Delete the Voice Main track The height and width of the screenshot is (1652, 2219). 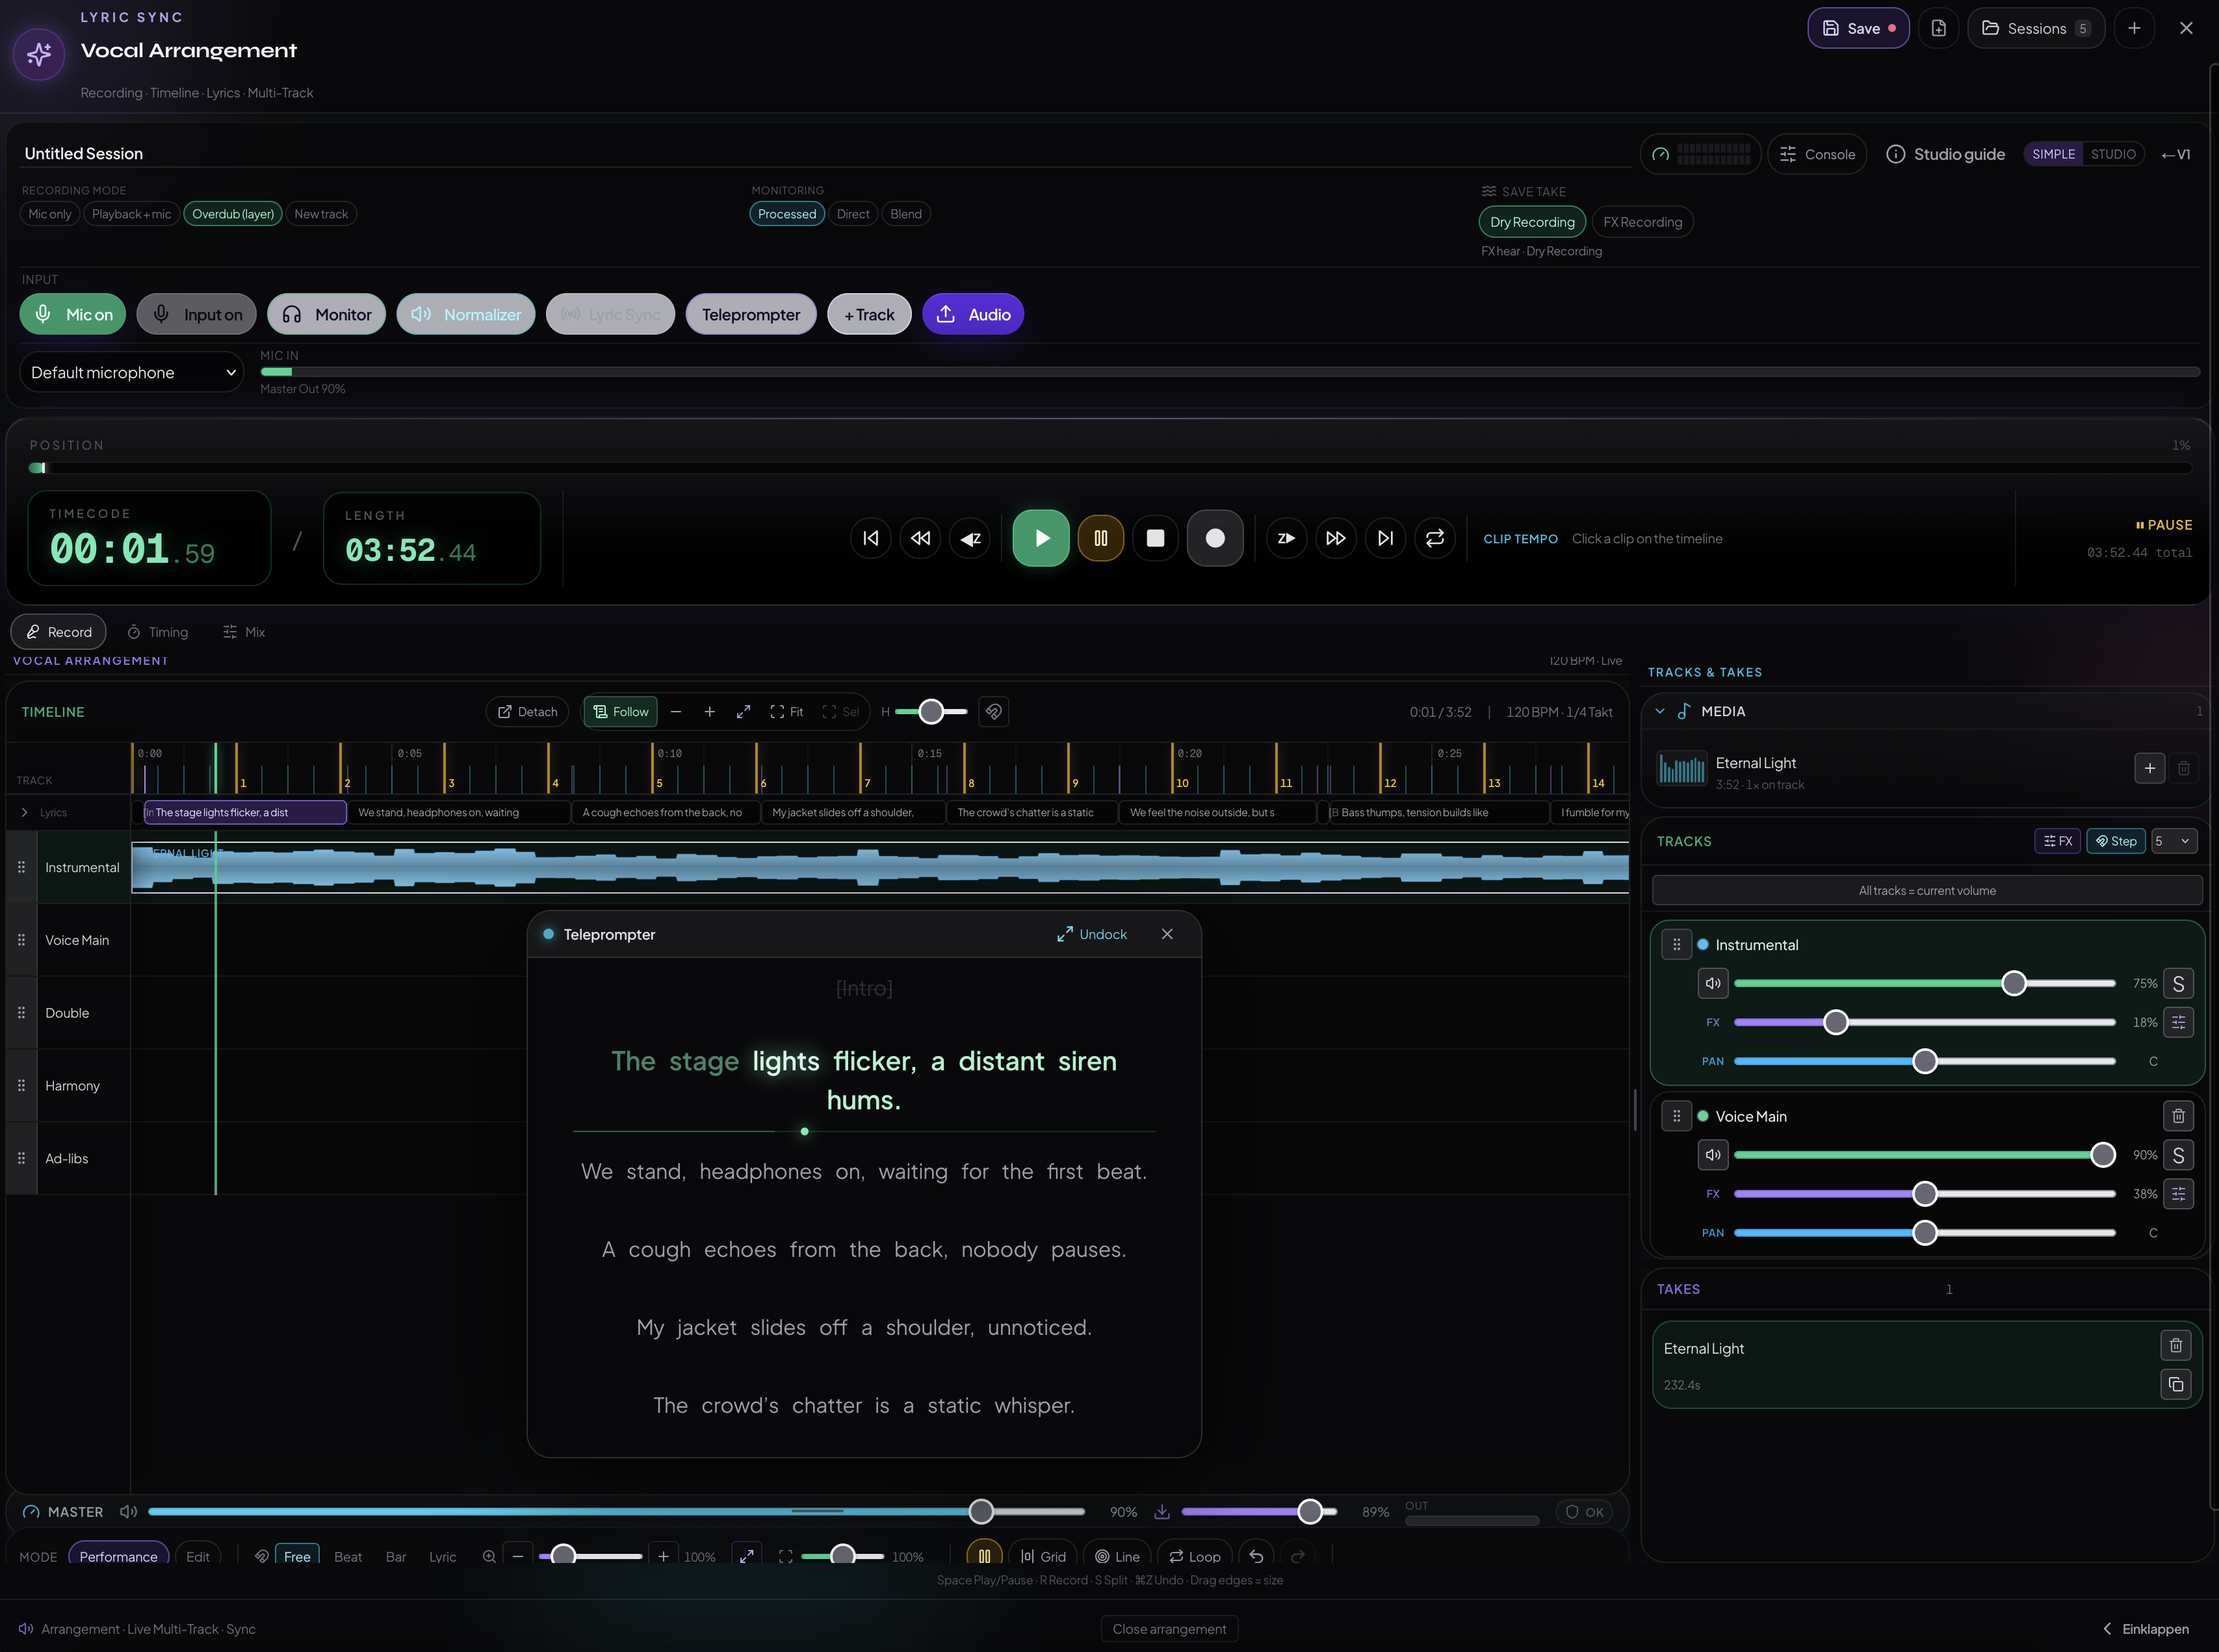[2178, 1116]
